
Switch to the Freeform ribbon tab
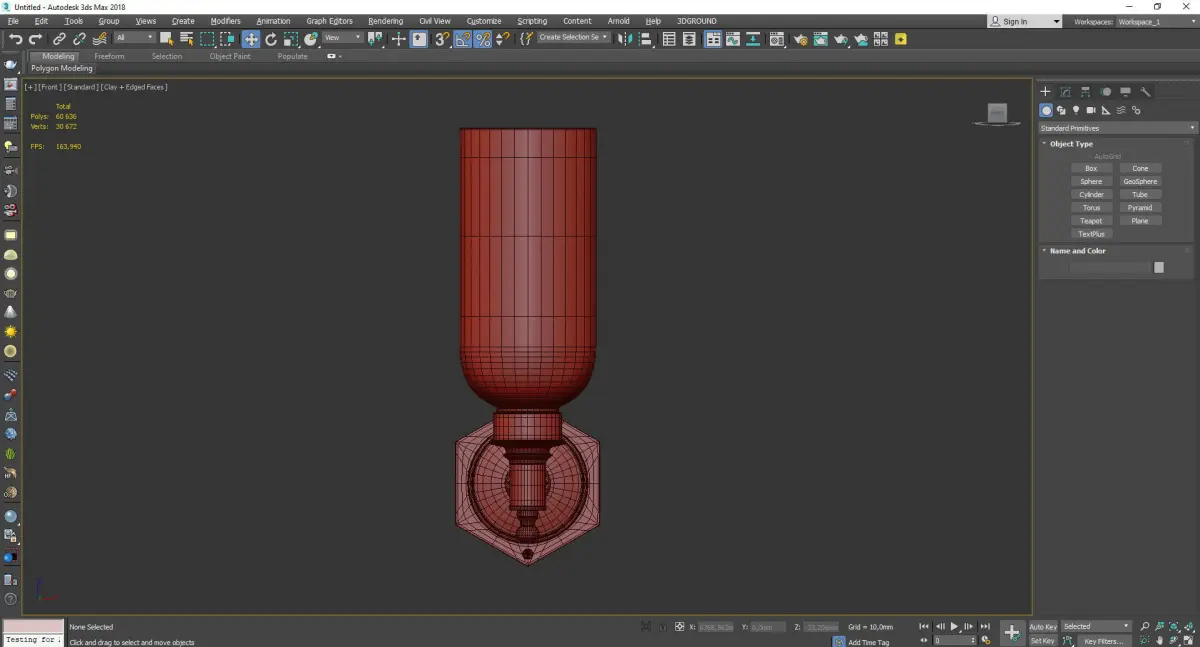pos(109,56)
